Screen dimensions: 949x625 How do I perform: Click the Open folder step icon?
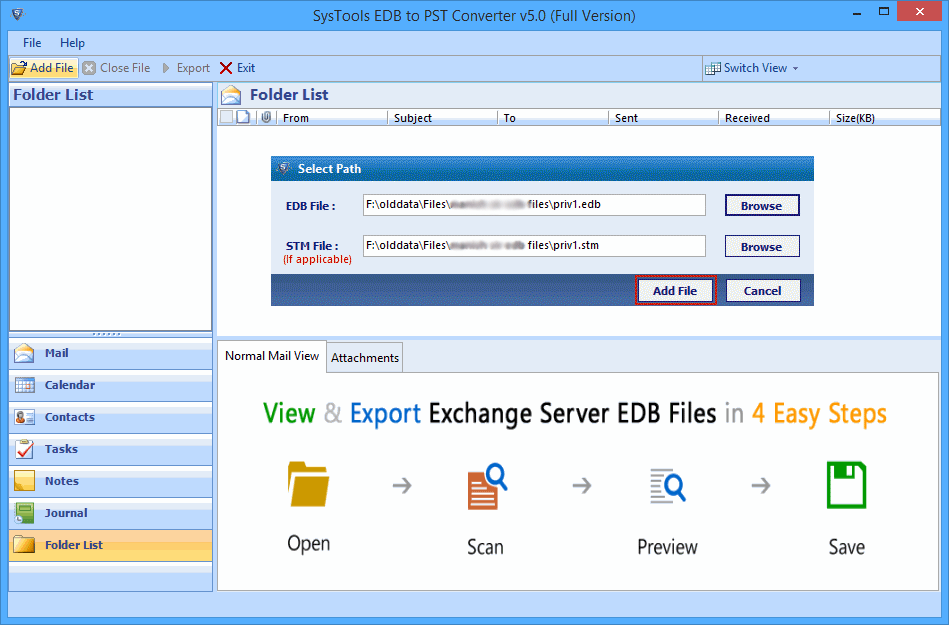(x=309, y=484)
